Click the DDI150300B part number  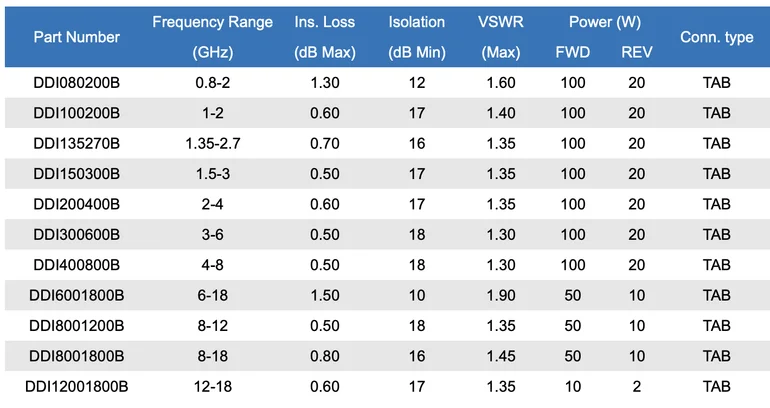pos(77,174)
